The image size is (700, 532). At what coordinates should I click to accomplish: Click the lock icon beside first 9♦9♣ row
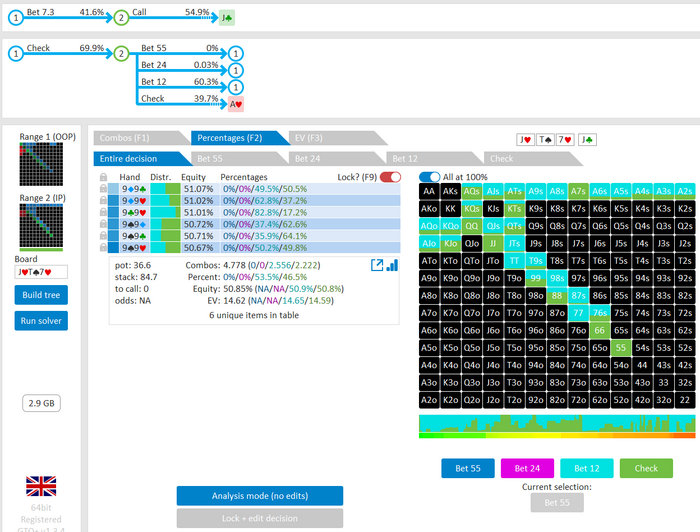tap(103, 188)
